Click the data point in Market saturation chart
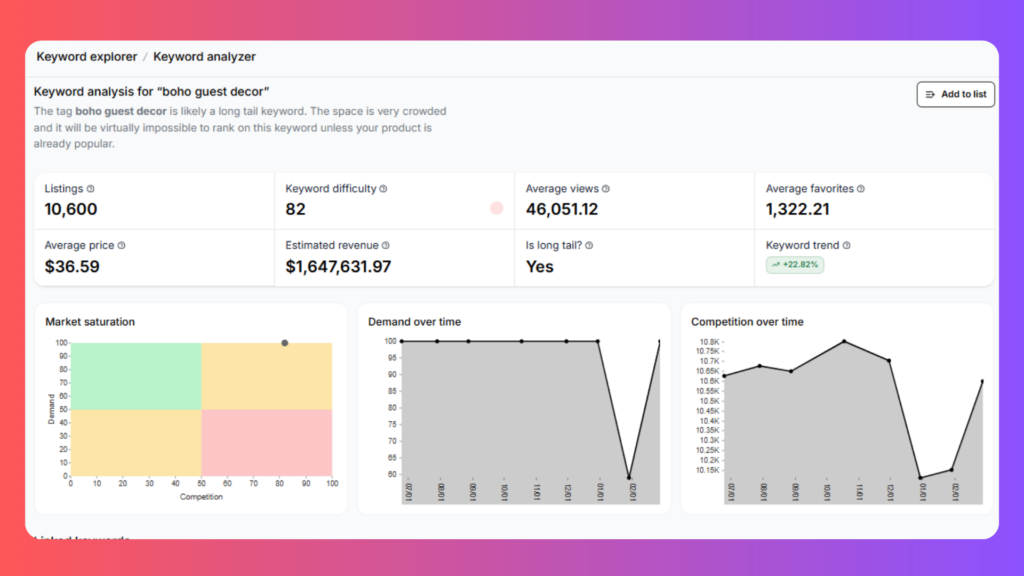This screenshot has width=1024, height=576. (285, 343)
